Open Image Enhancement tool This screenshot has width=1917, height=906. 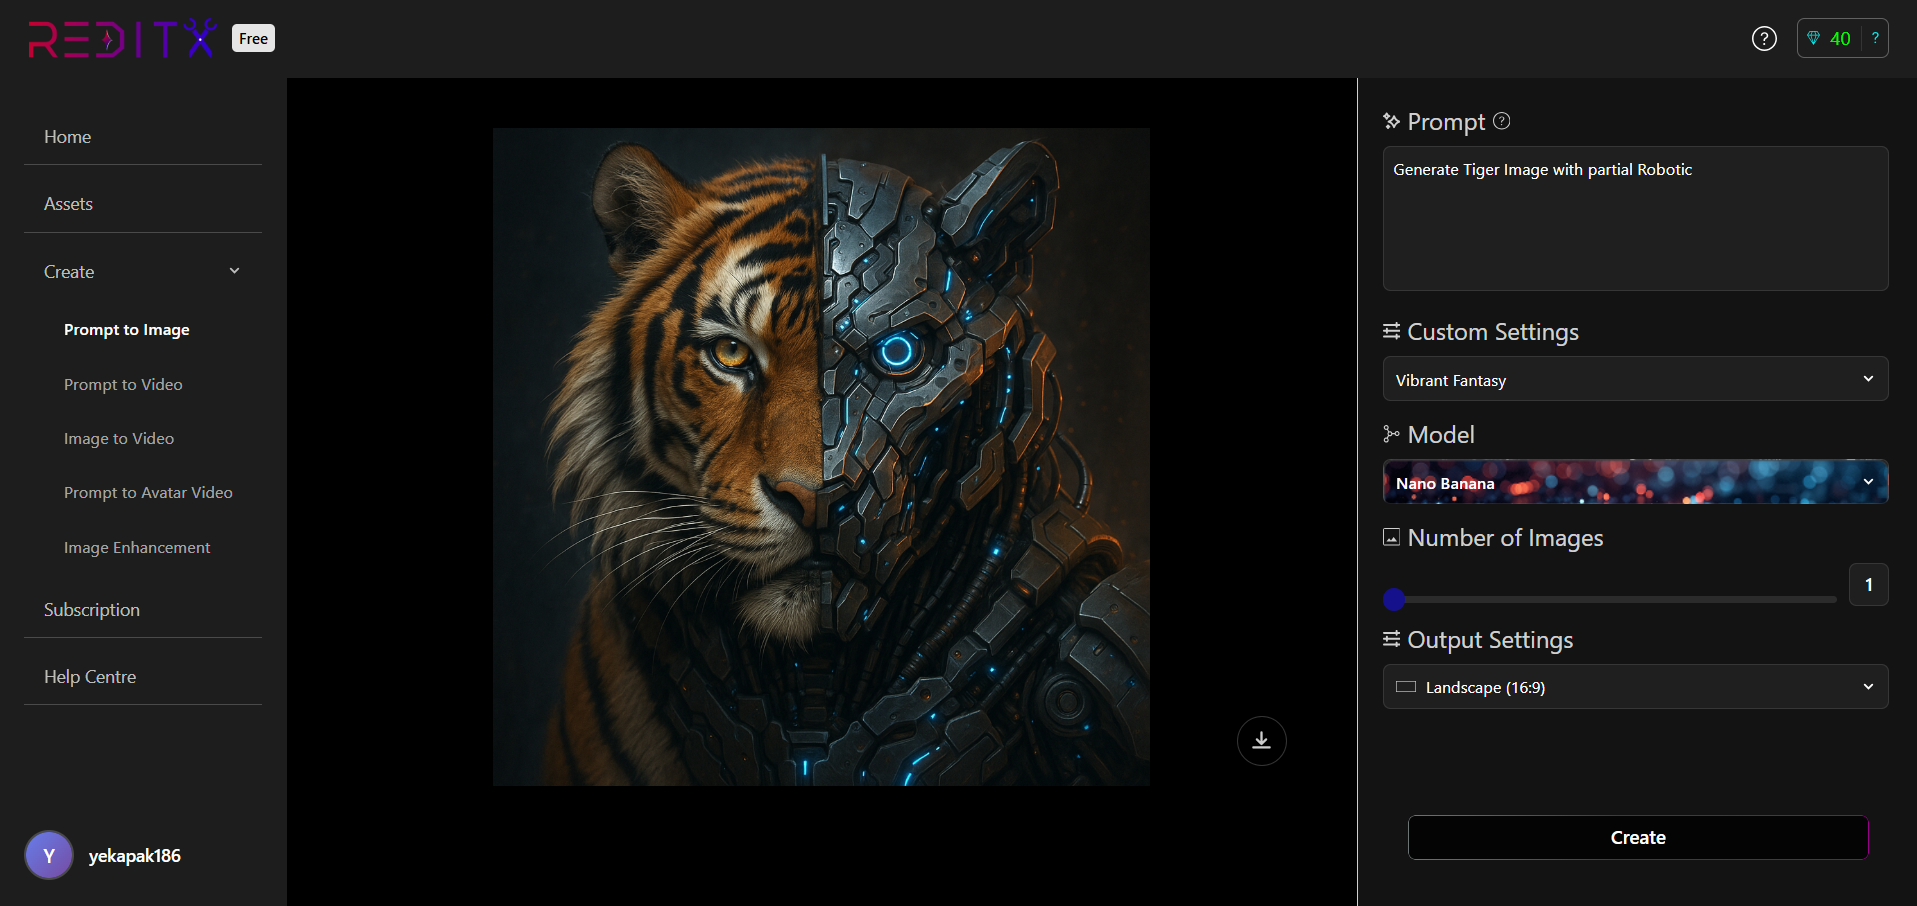click(x=137, y=548)
